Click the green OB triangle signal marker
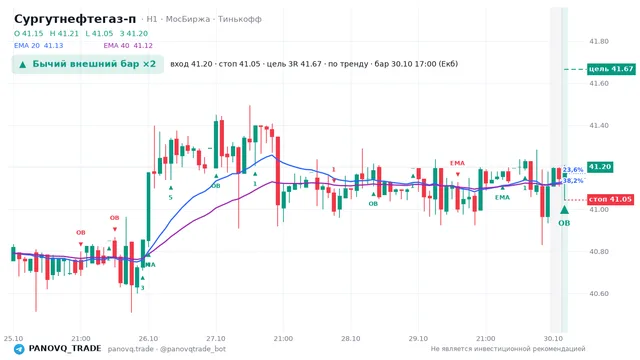Viewport: 640px width, 360px height. [564, 210]
